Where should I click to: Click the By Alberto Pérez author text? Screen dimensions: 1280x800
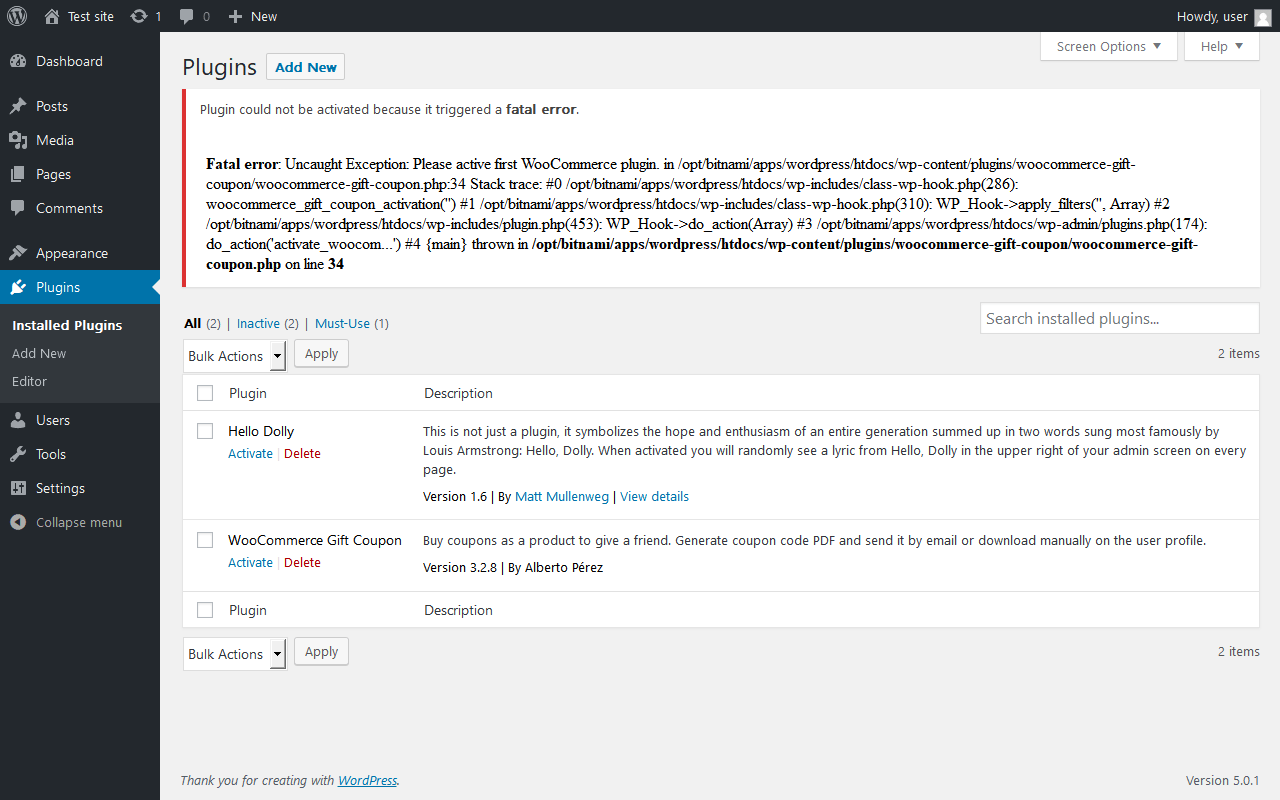click(556, 567)
